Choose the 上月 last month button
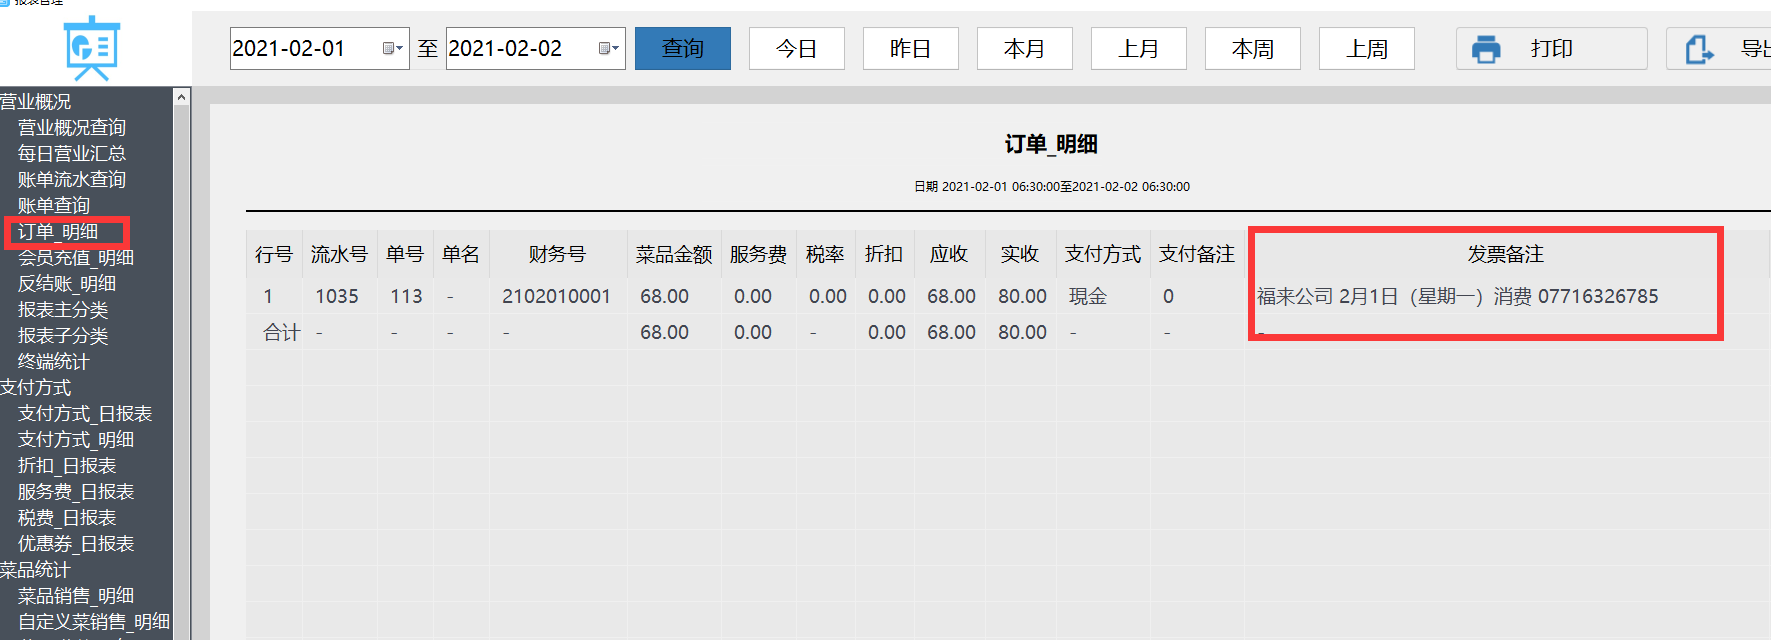This screenshot has width=1771, height=640. [x=1139, y=48]
